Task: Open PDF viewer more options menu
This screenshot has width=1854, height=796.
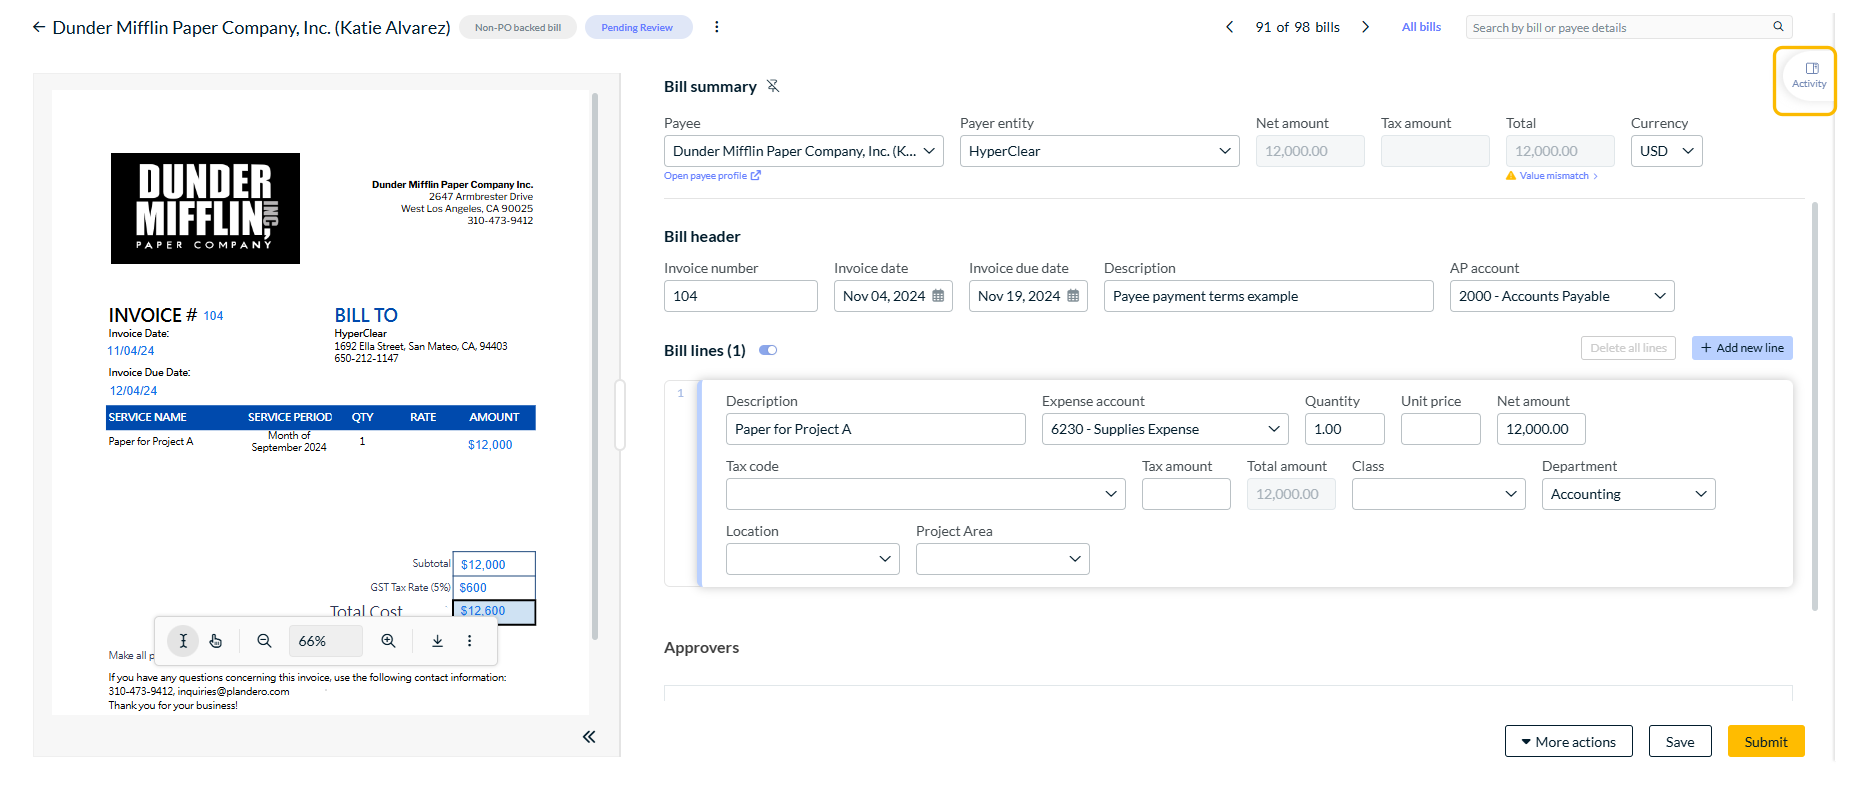Action: click(469, 641)
